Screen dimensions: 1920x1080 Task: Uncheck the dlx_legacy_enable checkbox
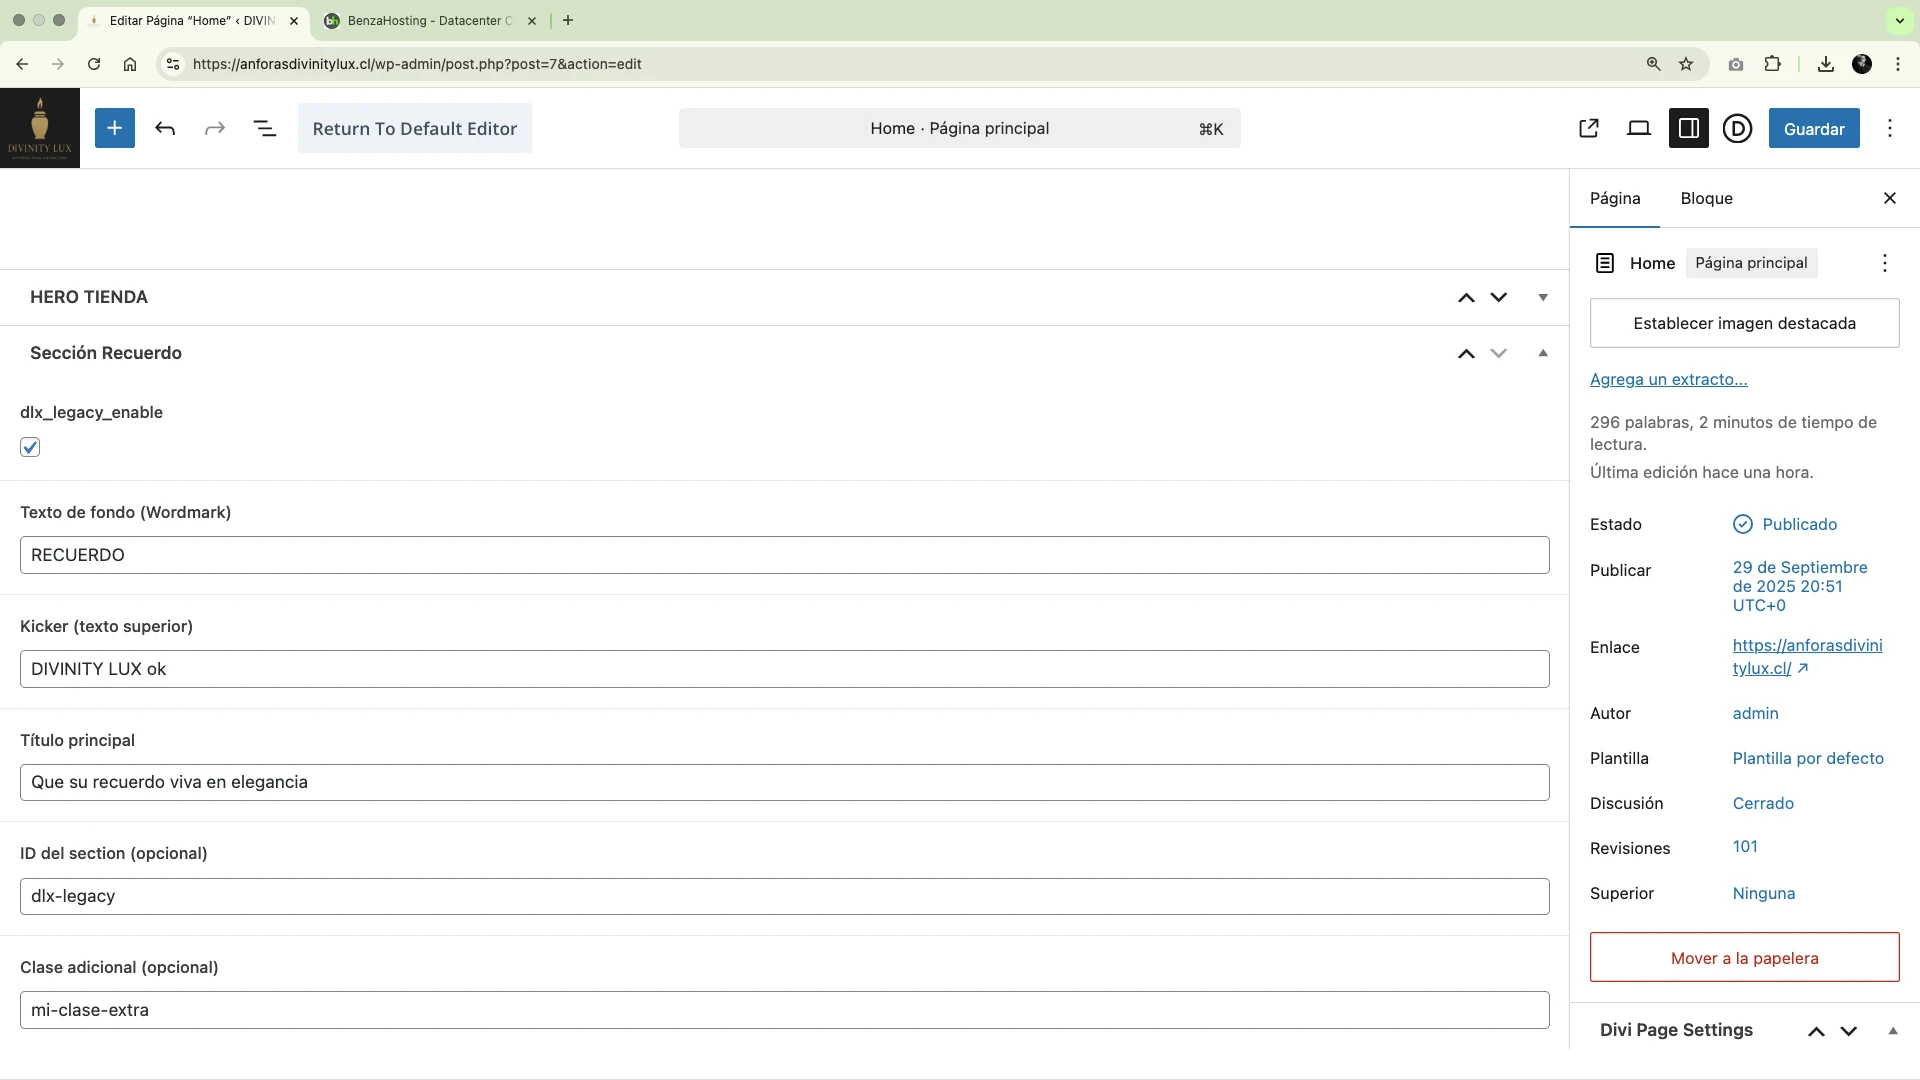(x=30, y=447)
